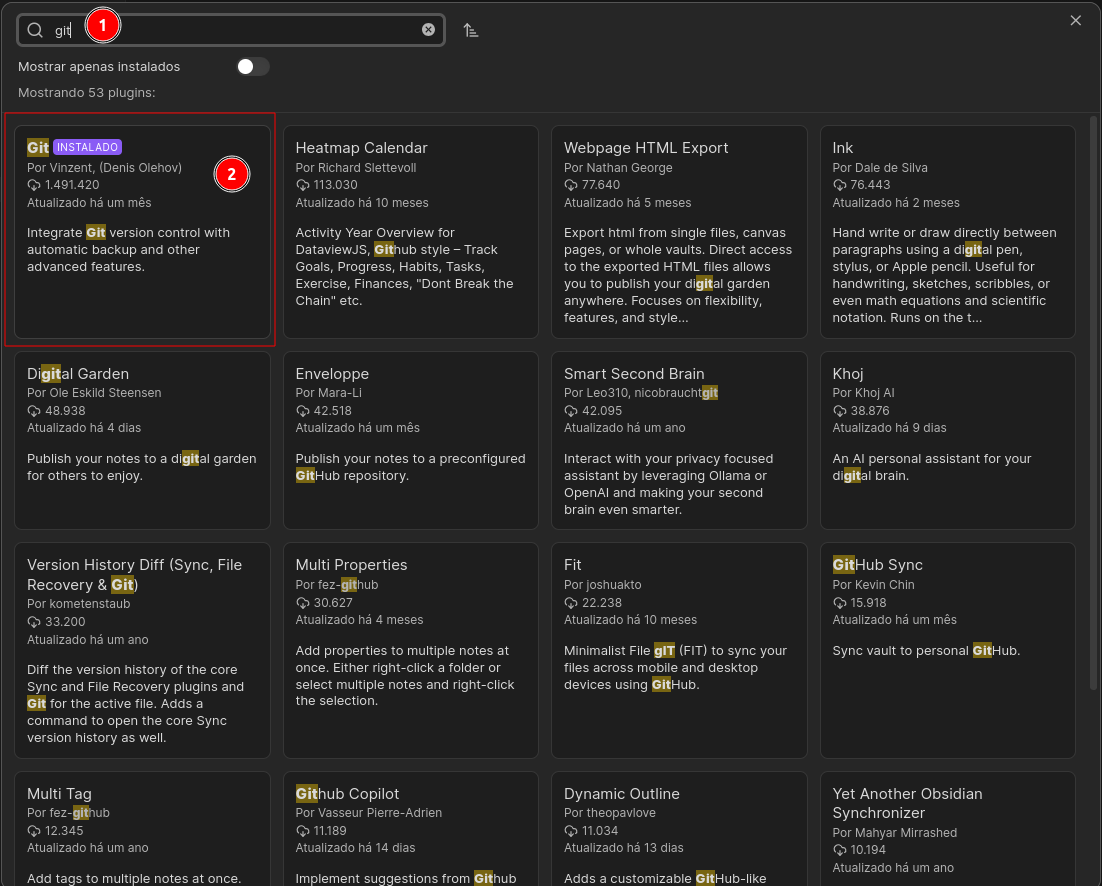Click 'Por joshuakto' author text

602,585
